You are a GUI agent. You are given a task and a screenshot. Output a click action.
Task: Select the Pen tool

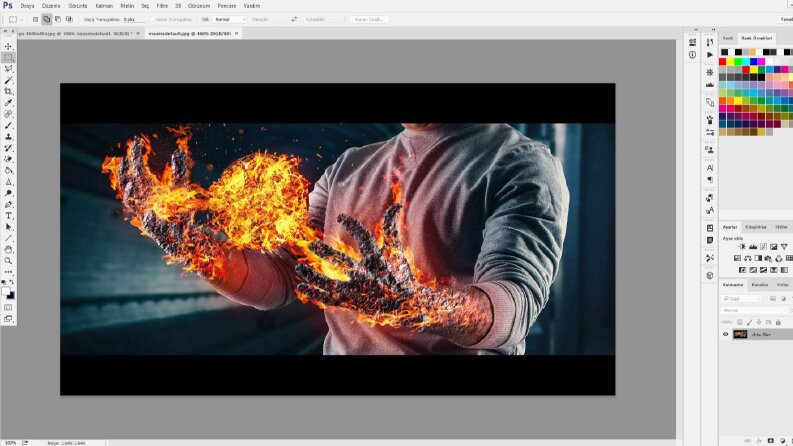(8, 204)
